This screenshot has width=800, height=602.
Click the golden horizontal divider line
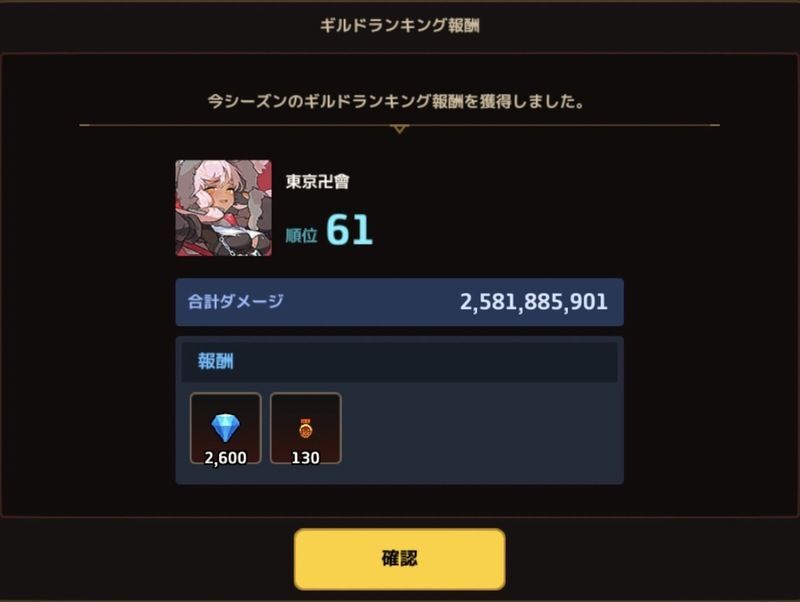399,125
